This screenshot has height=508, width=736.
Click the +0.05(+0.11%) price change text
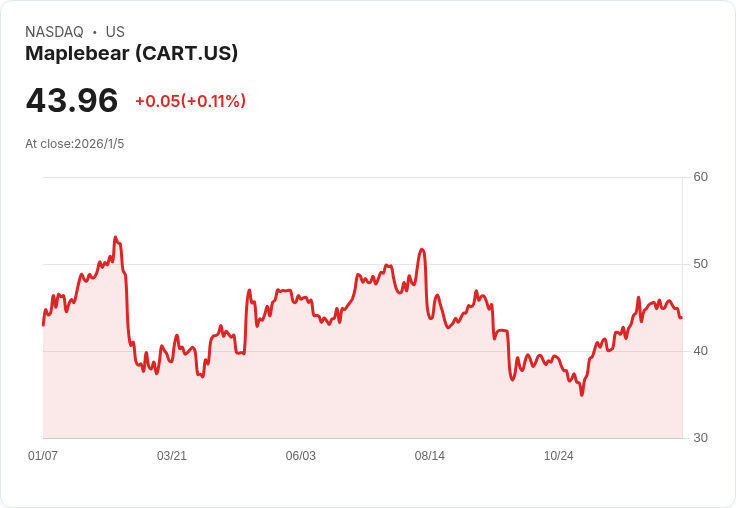click(x=191, y=101)
